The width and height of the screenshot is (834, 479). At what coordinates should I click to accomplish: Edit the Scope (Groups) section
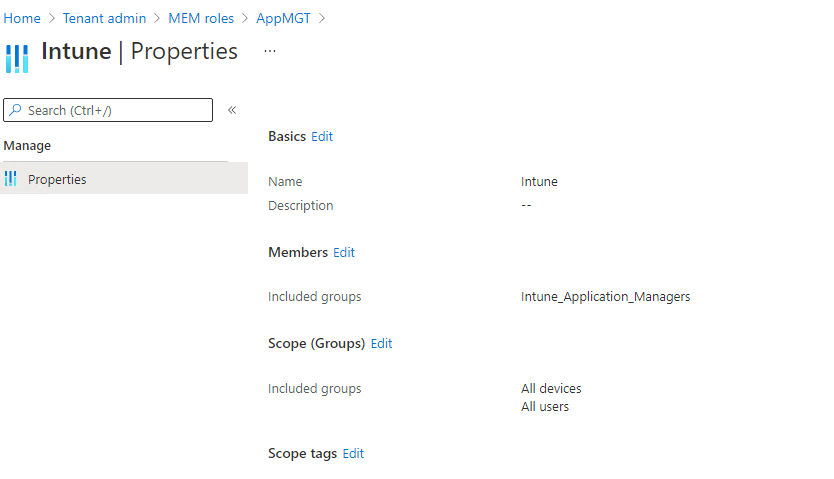click(381, 344)
